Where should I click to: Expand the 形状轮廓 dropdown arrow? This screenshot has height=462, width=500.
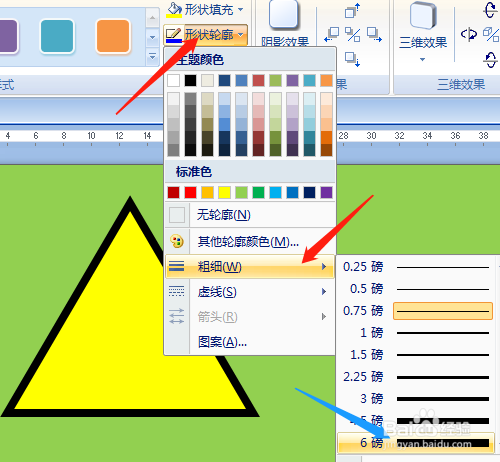click(x=241, y=34)
